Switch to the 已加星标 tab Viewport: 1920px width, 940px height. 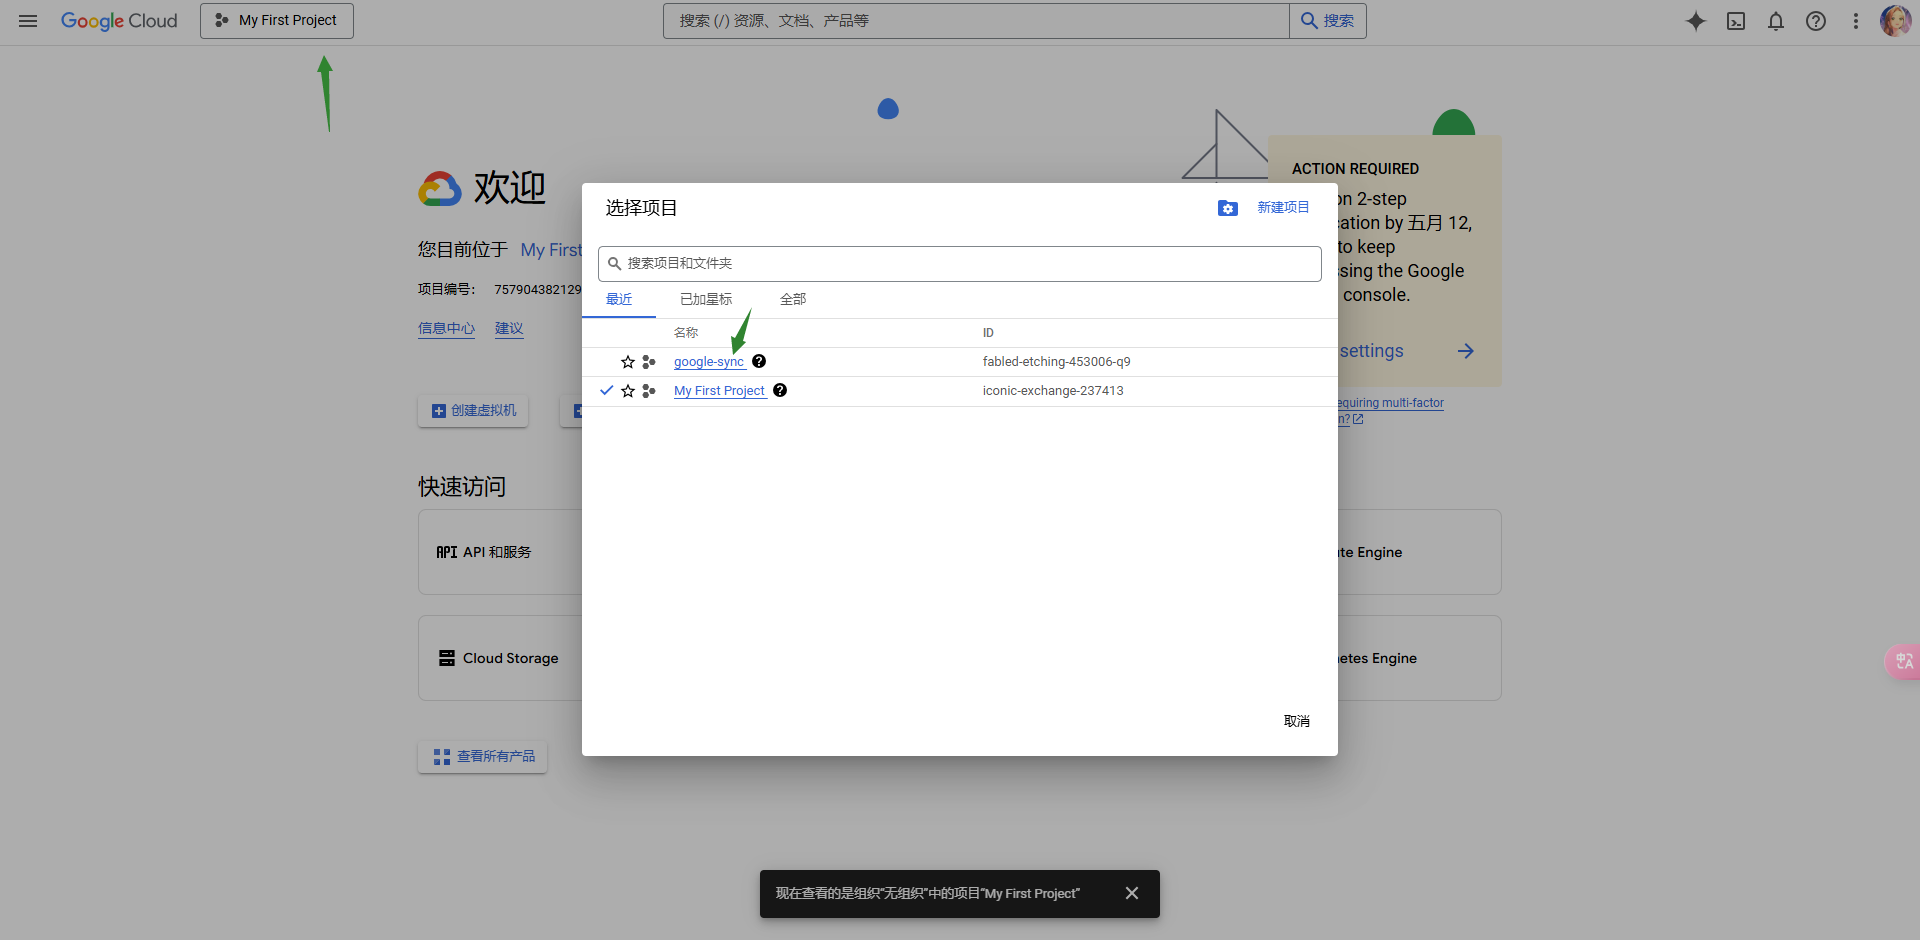[706, 299]
